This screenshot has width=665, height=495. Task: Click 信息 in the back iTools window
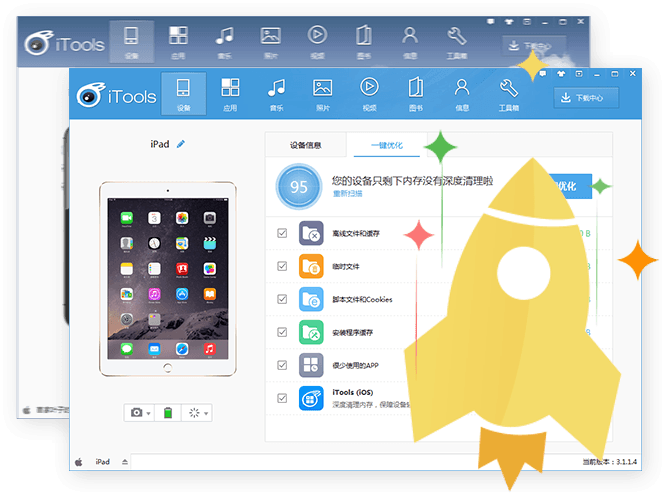click(410, 42)
